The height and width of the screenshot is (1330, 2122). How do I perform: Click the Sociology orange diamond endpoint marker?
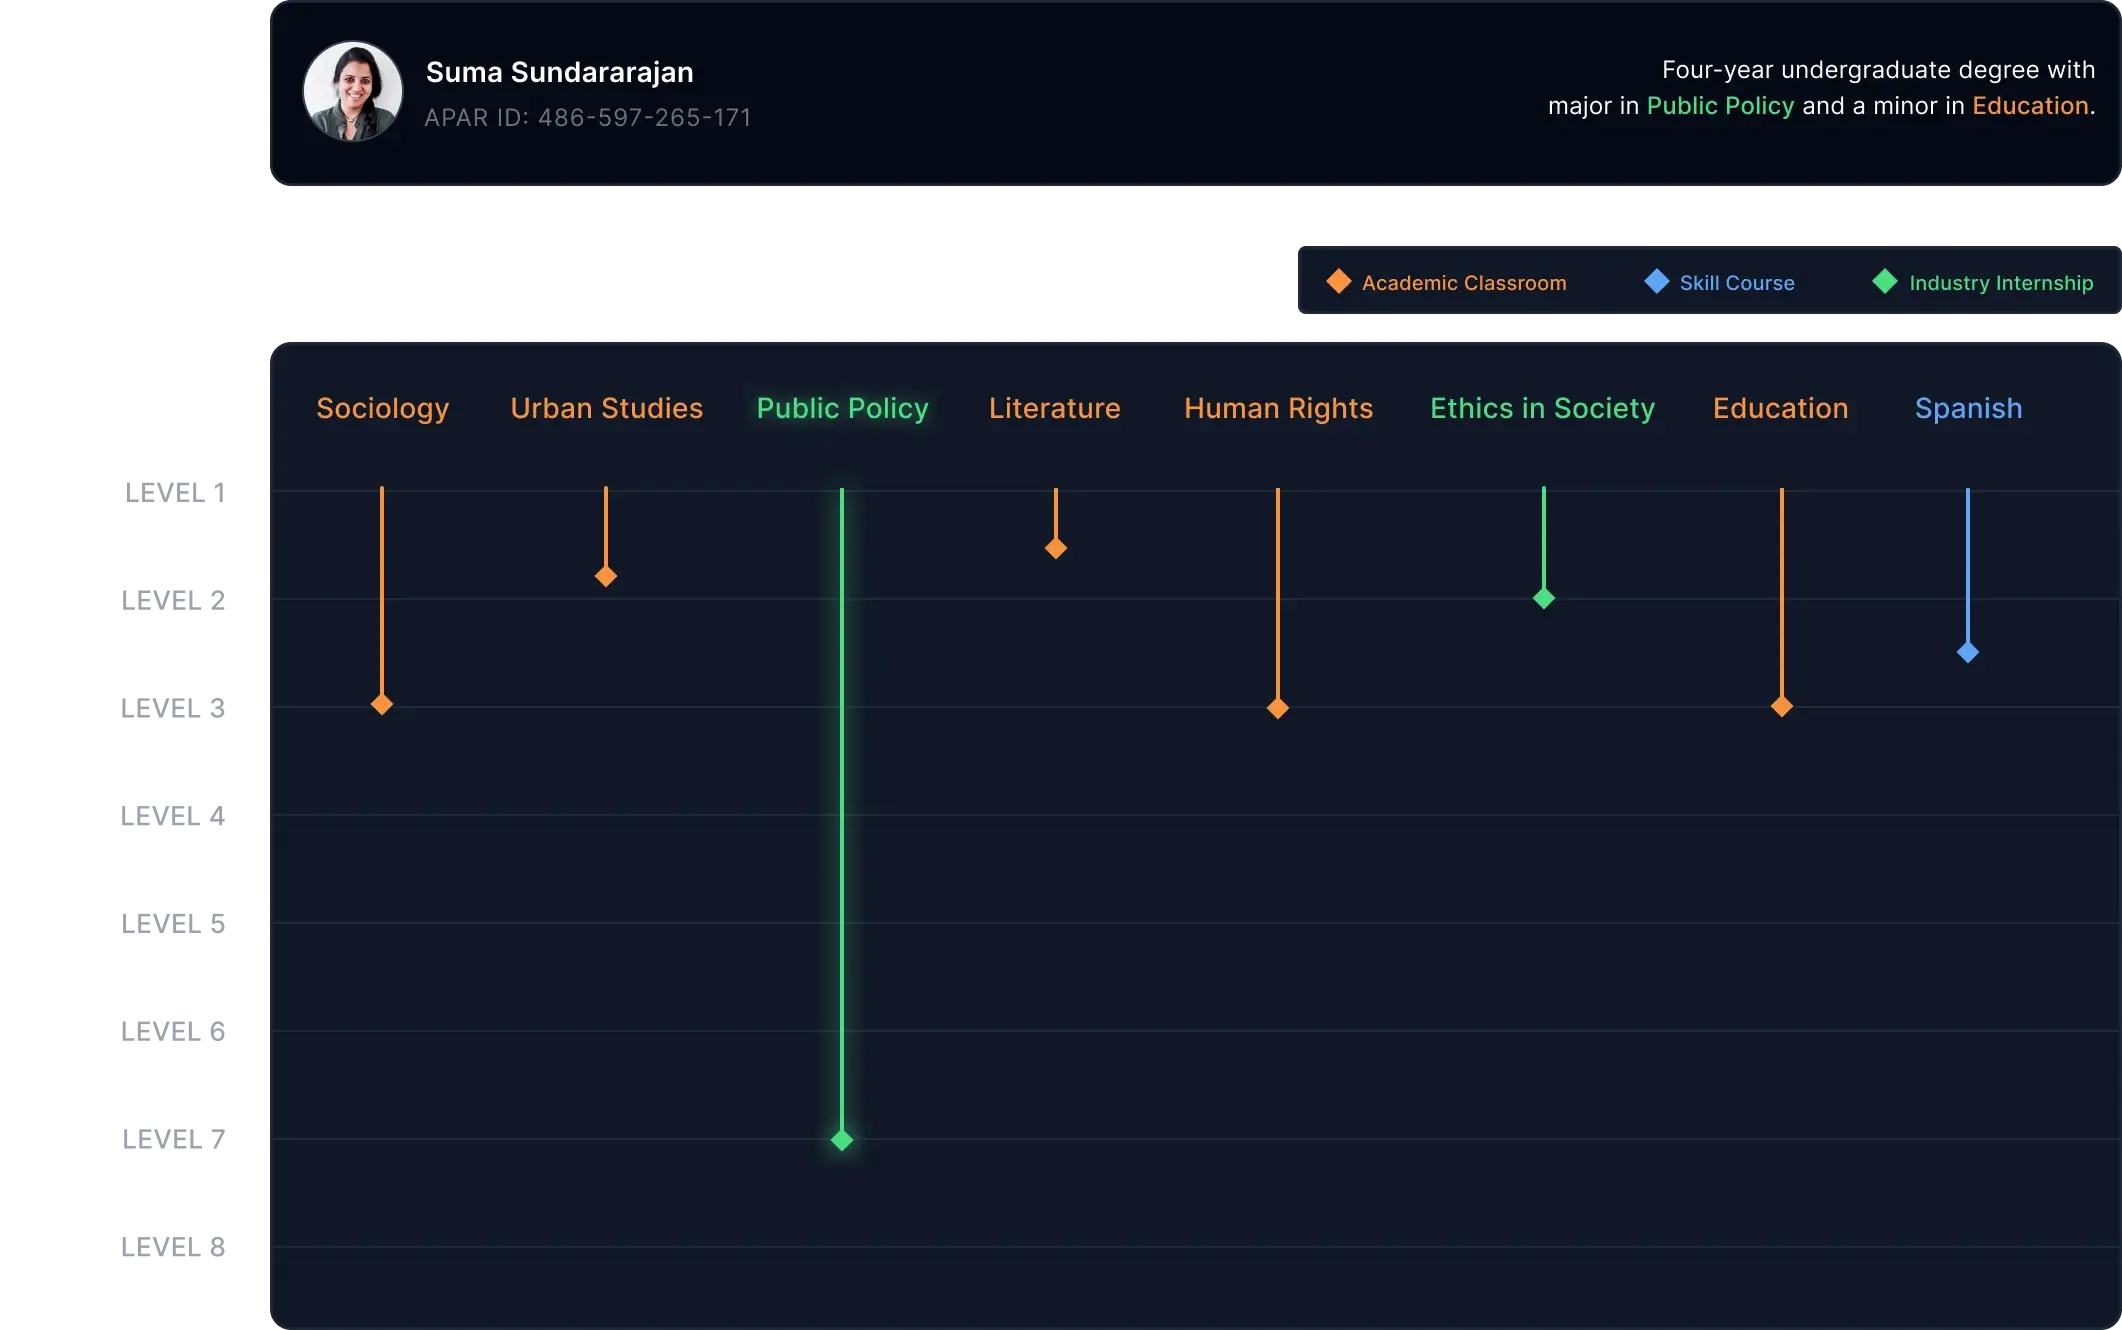[x=382, y=705]
